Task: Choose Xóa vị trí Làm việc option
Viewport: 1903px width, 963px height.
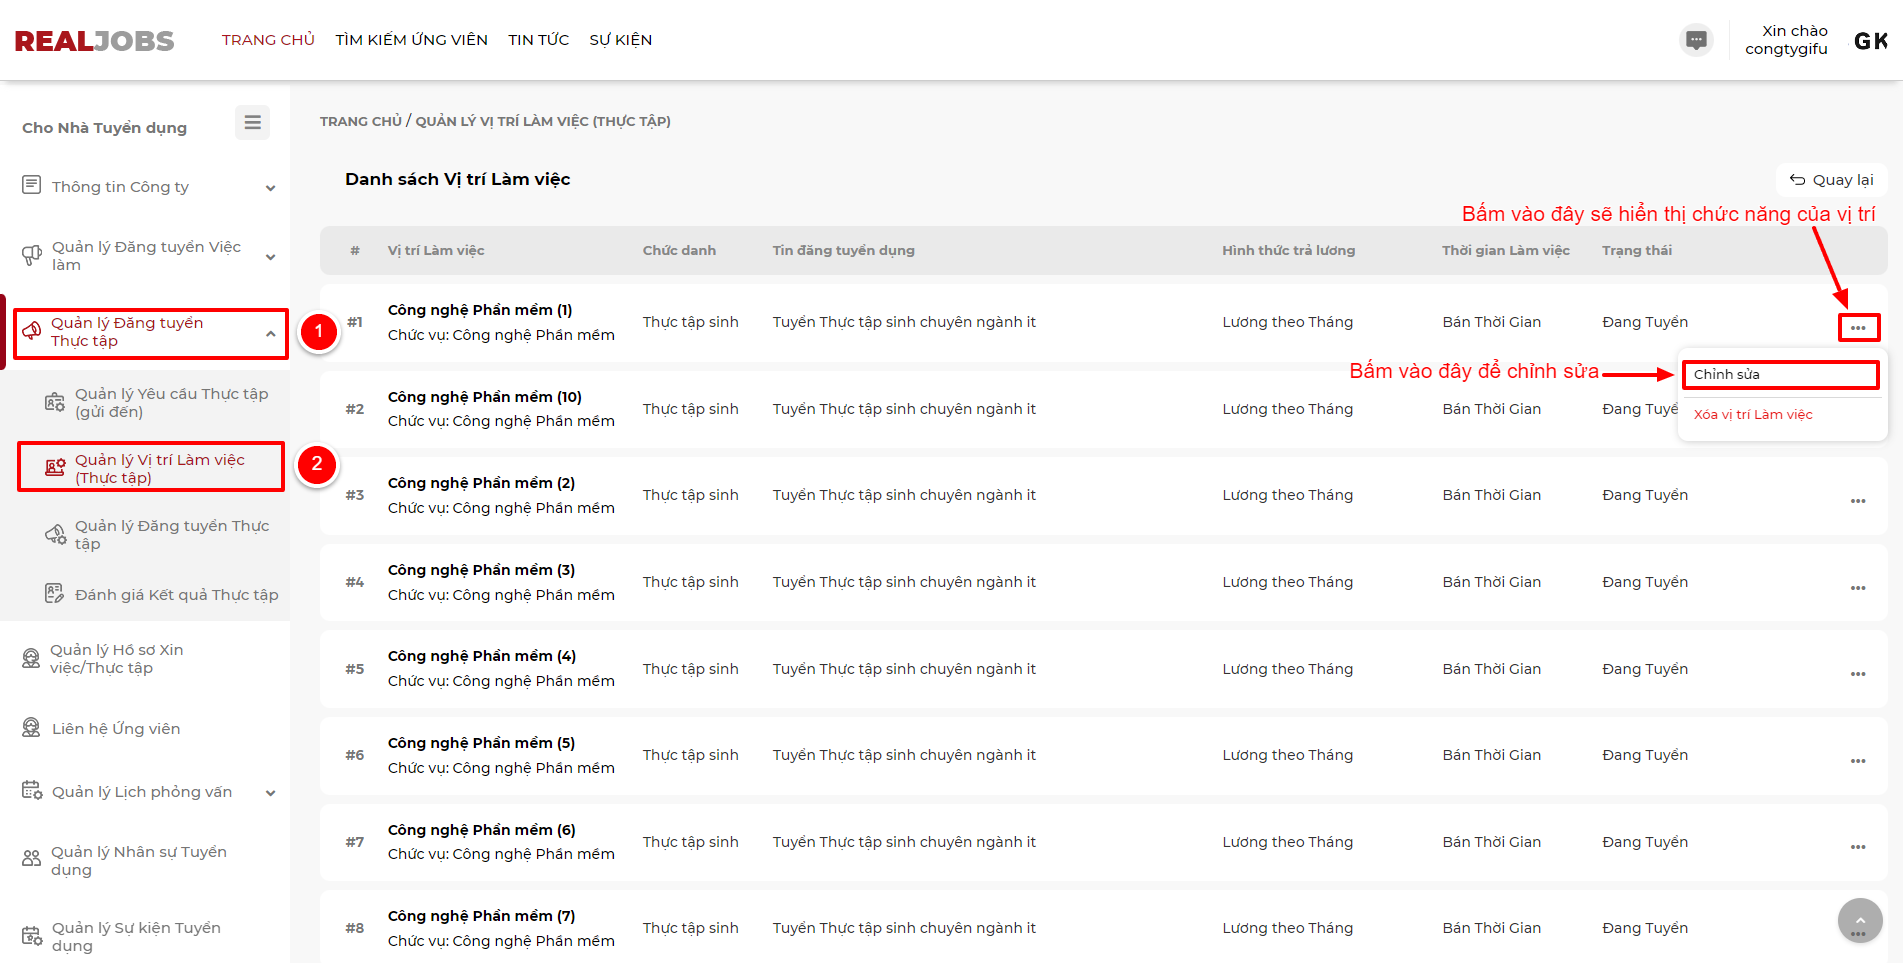Action: (1752, 415)
